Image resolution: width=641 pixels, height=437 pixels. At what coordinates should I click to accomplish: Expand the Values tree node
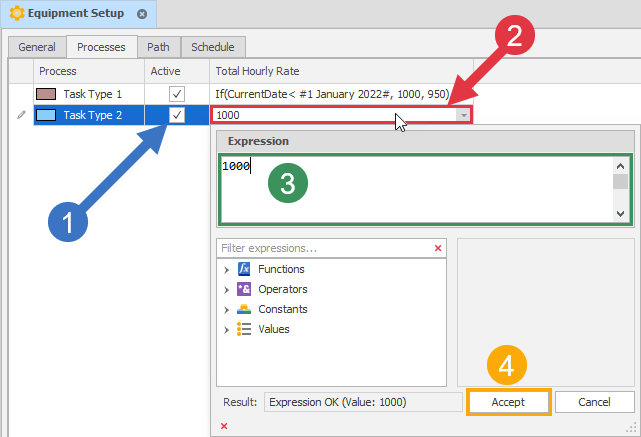(226, 330)
